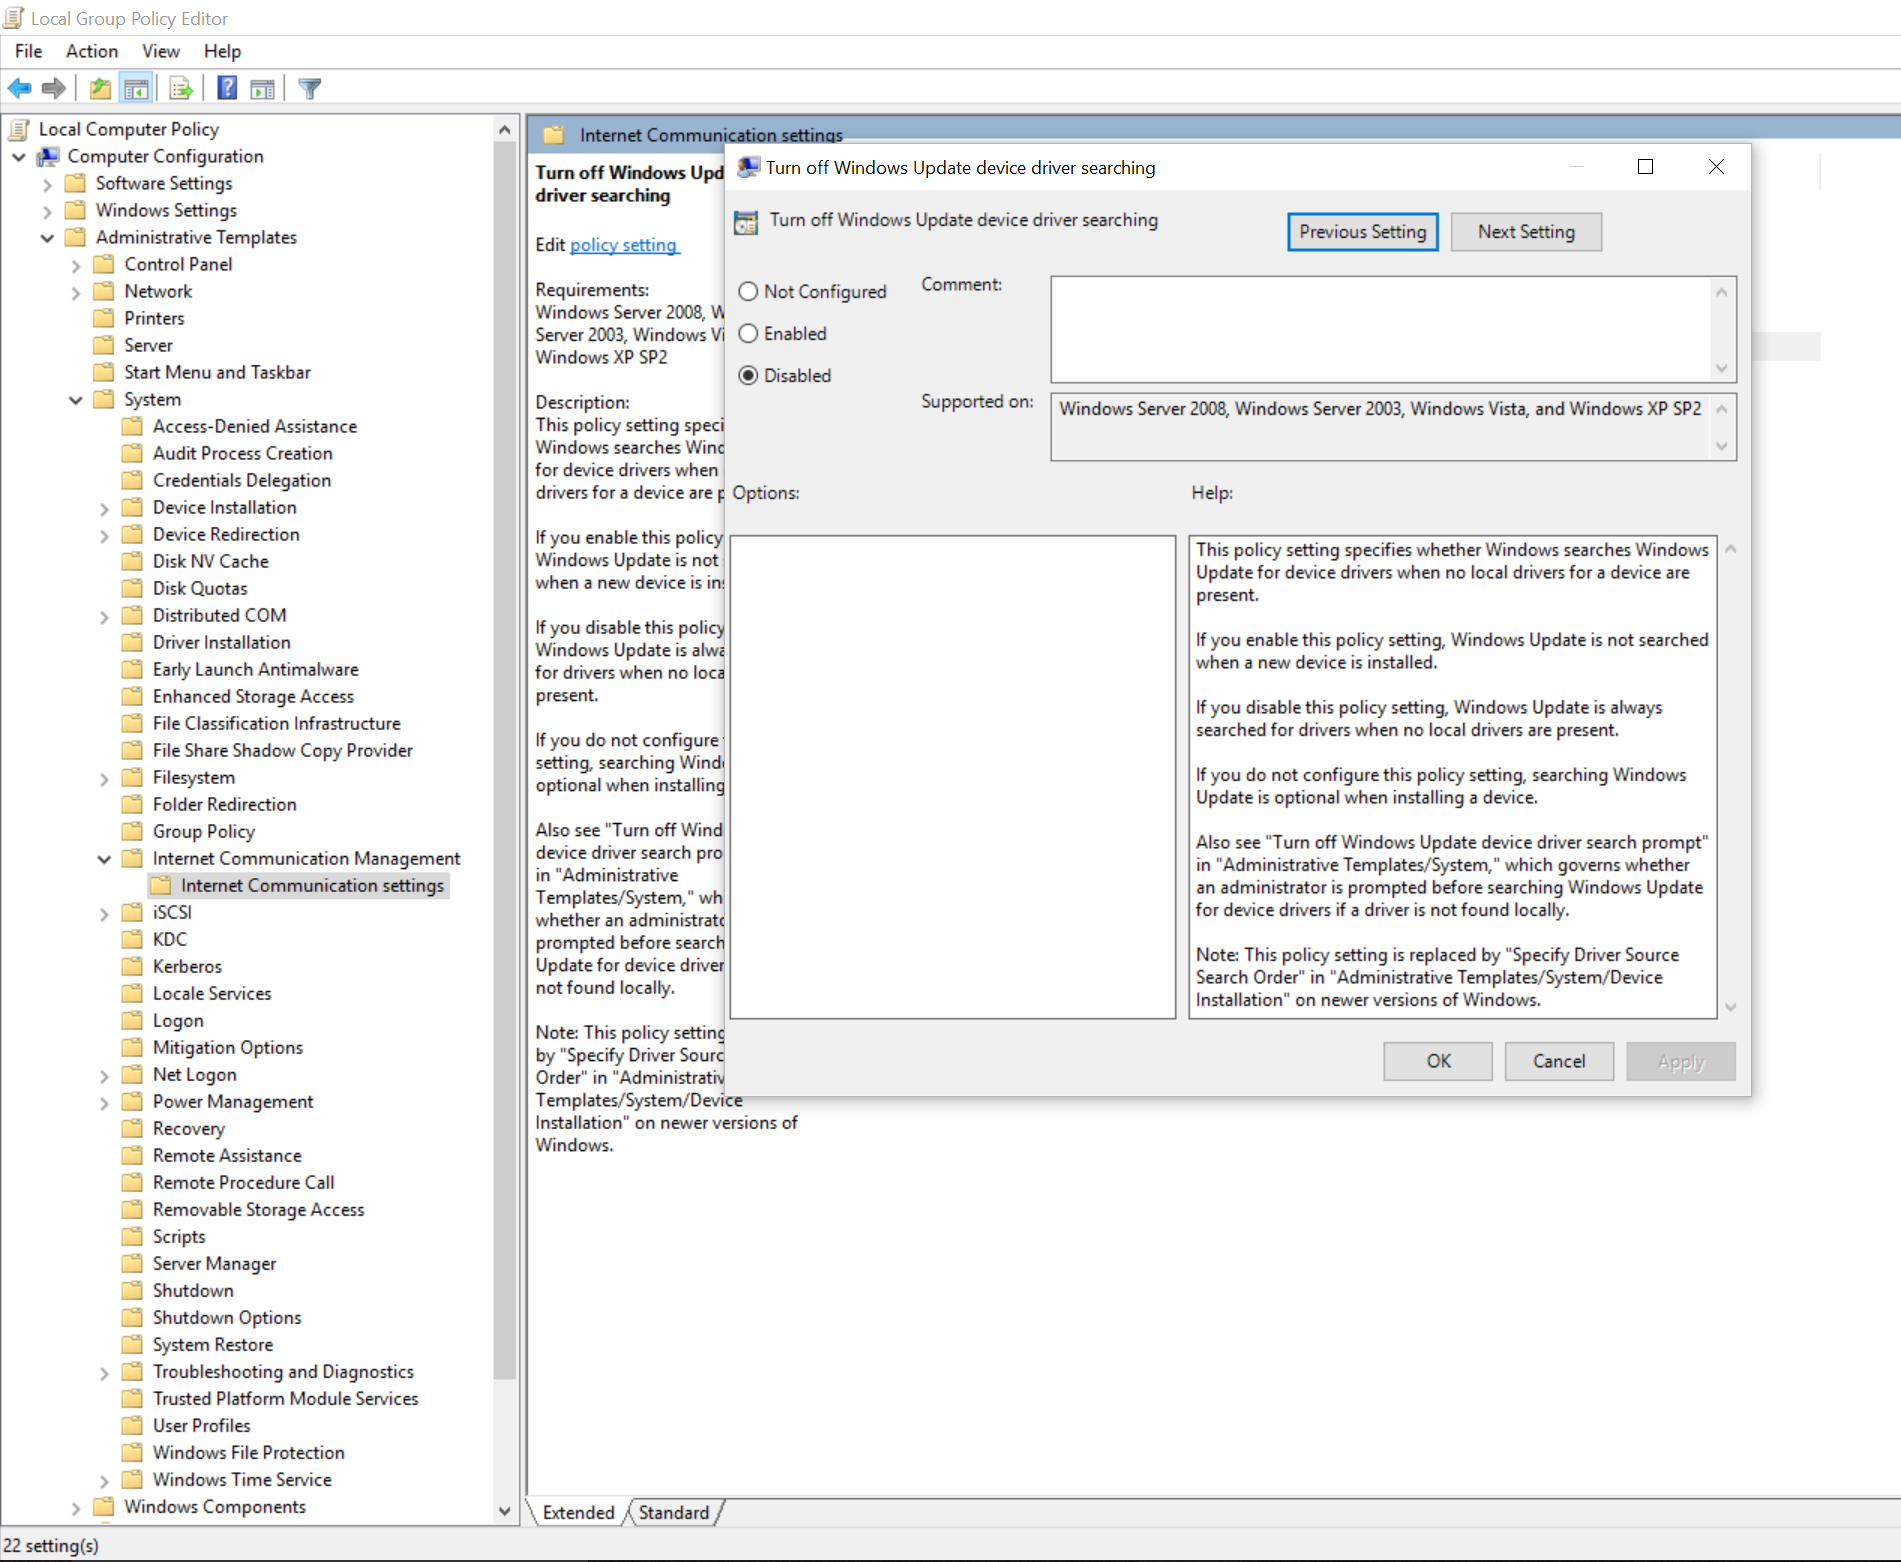Click the empty Options pane
This screenshot has width=1901, height=1562.
(x=952, y=777)
